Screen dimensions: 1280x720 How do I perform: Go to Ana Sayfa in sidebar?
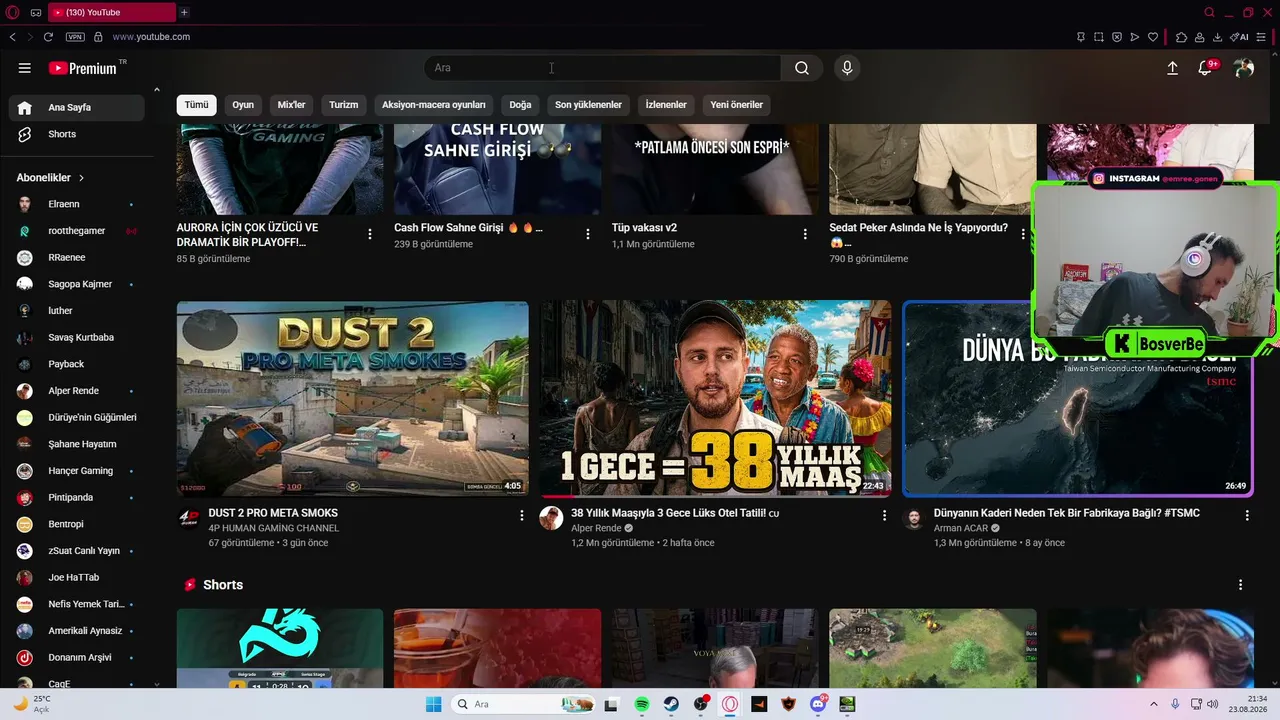pyautogui.click(x=77, y=108)
